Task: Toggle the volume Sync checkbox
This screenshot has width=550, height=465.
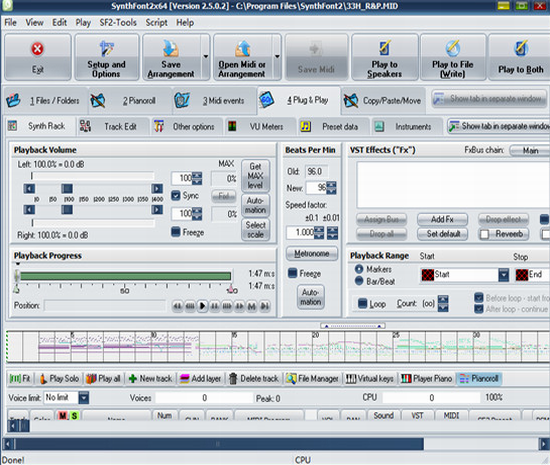Action: tap(176, 195)
